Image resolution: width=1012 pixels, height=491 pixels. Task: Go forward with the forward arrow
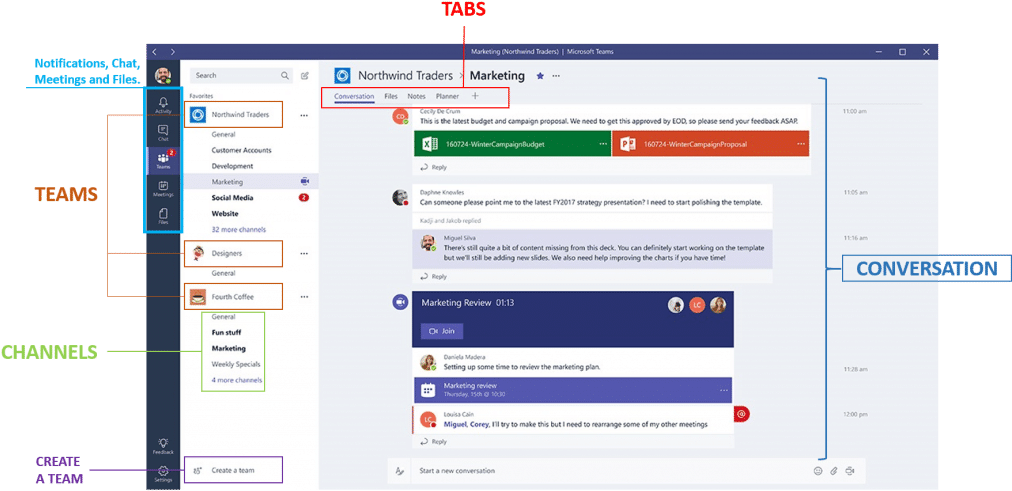tap(172, 52)
